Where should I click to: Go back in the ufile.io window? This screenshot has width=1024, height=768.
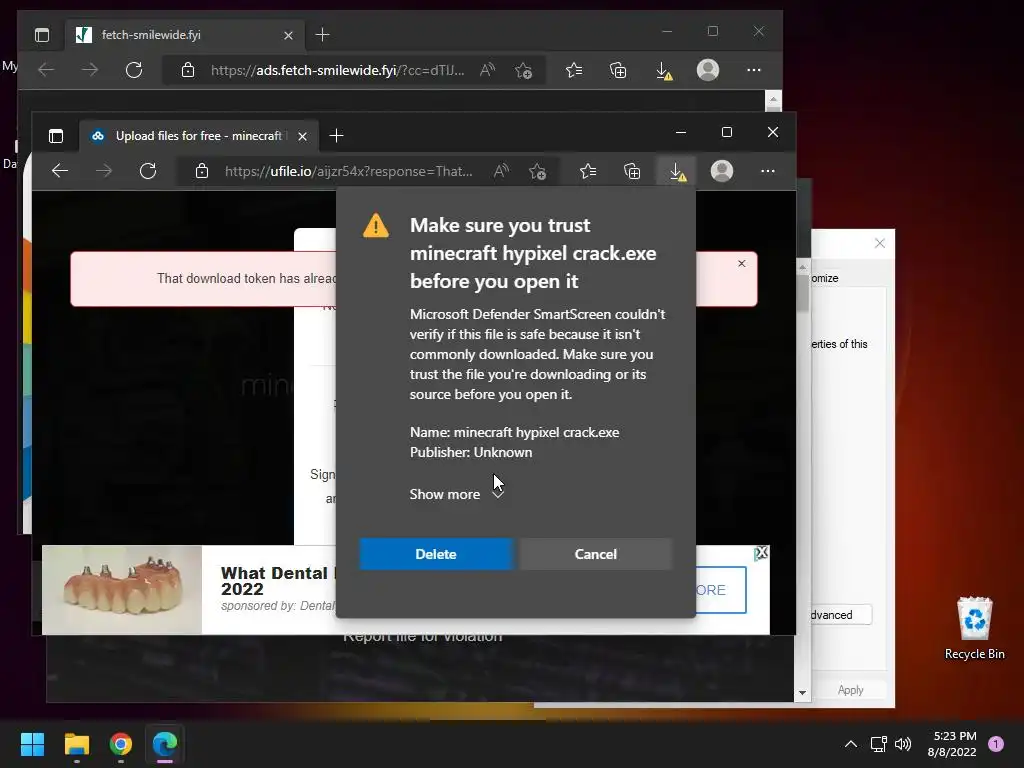point(59,171)
